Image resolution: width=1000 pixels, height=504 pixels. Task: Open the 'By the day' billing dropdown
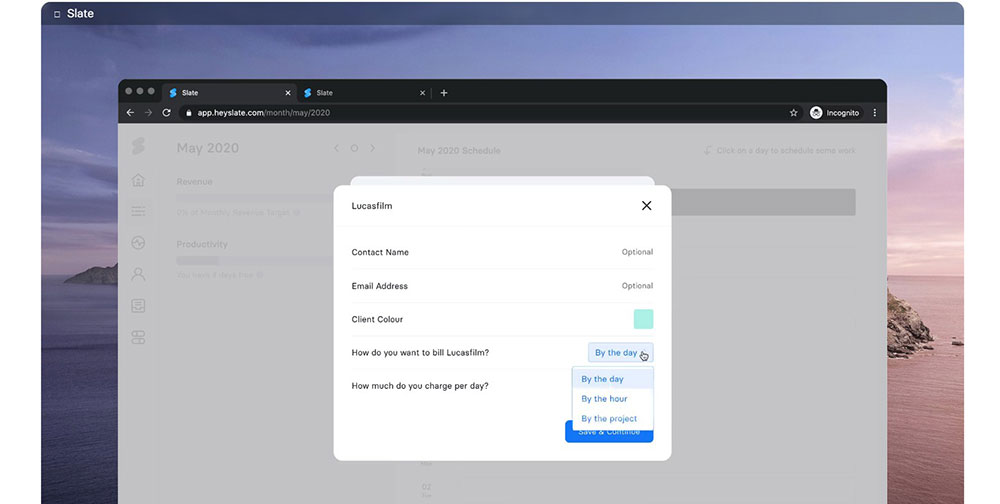click(621, 353)
